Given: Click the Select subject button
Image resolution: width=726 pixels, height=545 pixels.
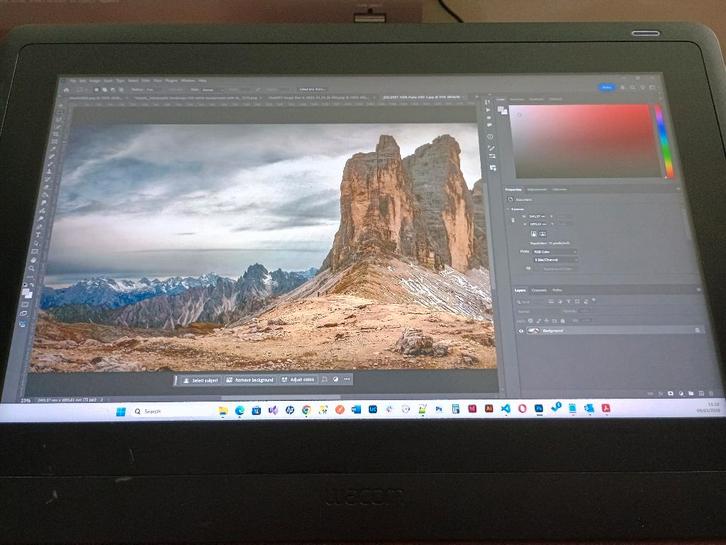Looking at the screenshot, I should click(x=200, y=380).
